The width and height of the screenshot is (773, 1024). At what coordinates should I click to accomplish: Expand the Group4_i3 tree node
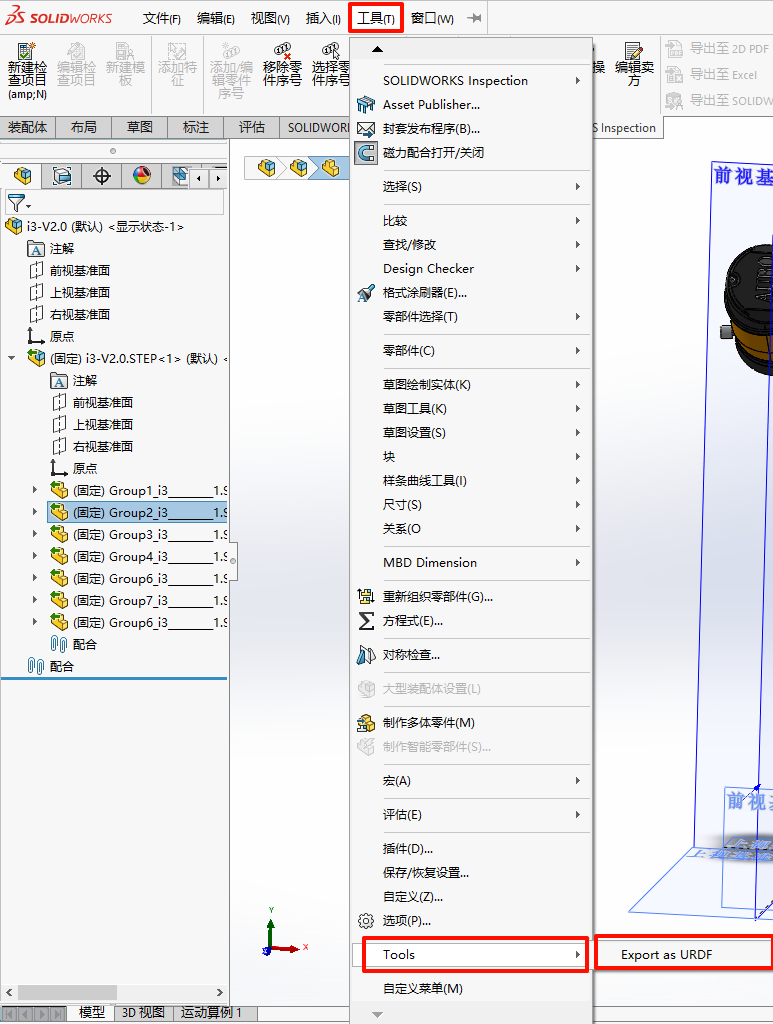click(x=35, y=556)
